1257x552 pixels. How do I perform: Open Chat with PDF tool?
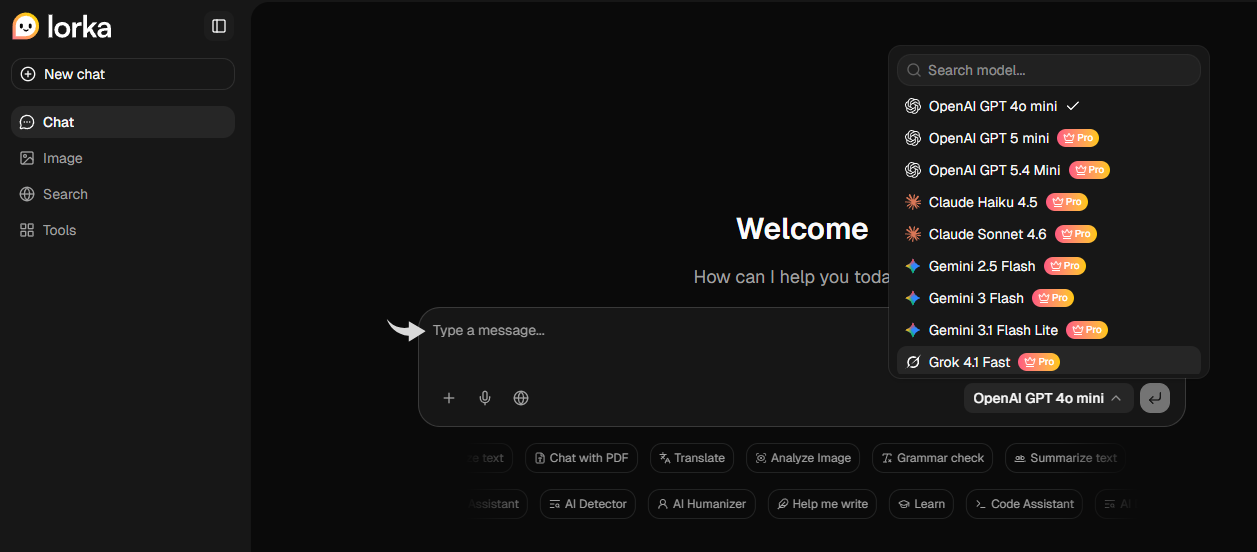tap(581, 458)
